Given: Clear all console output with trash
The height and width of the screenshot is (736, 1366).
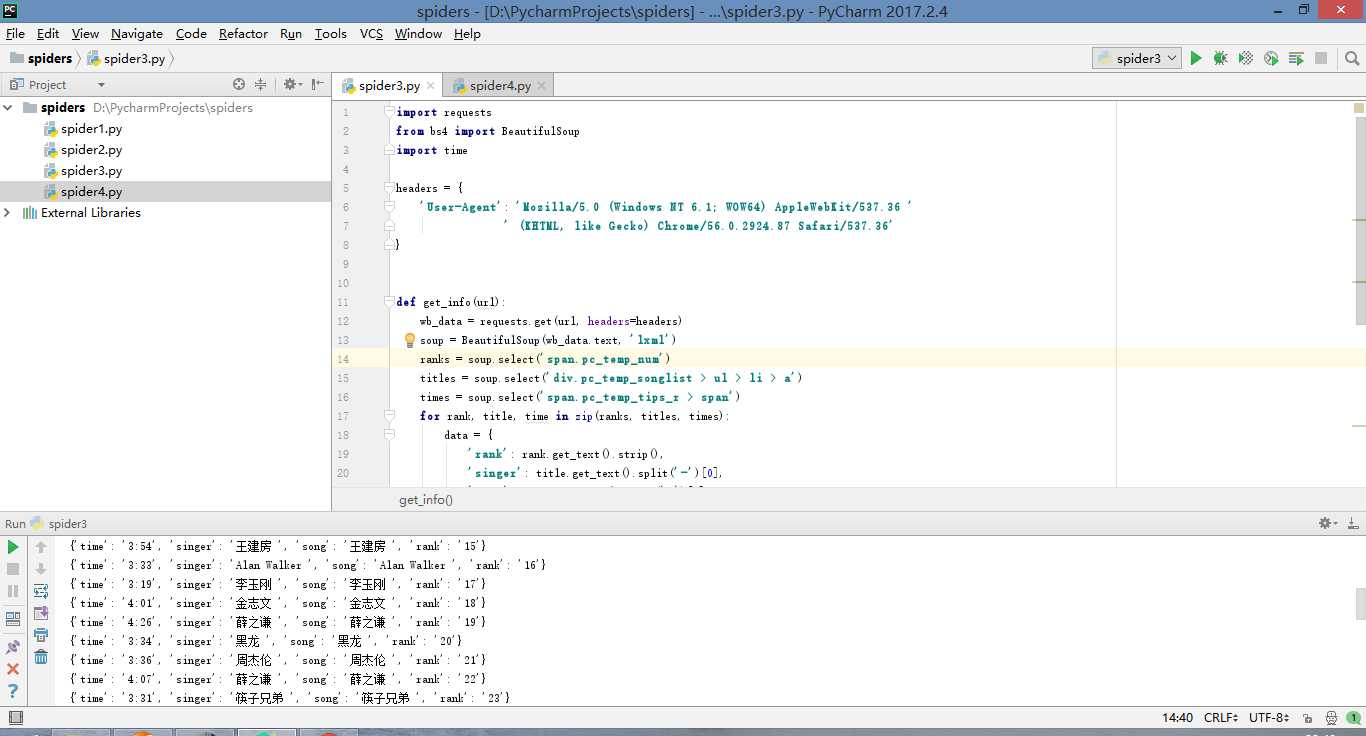Looking at the screenshot, I should coord(41,657).
